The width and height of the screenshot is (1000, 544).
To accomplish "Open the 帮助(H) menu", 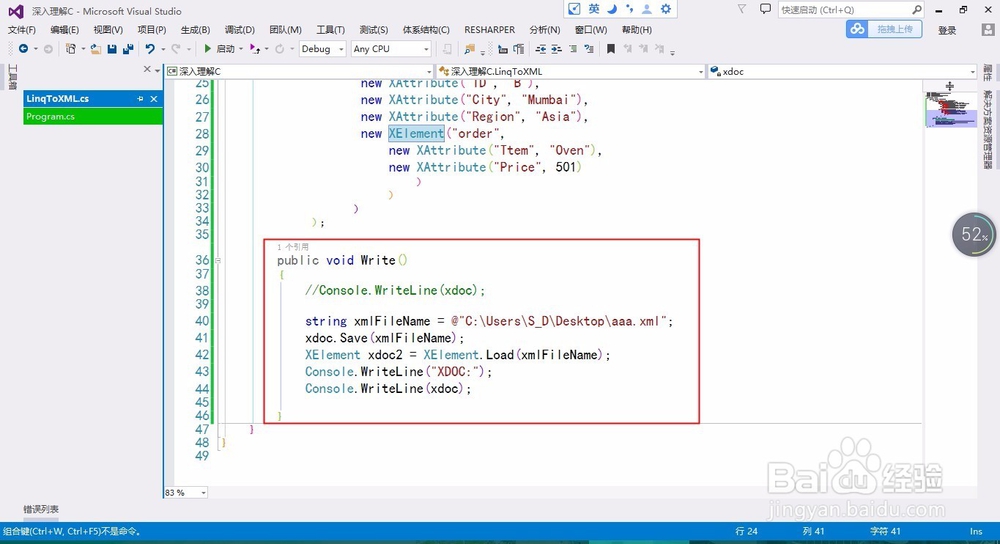I will click(636, 30).
